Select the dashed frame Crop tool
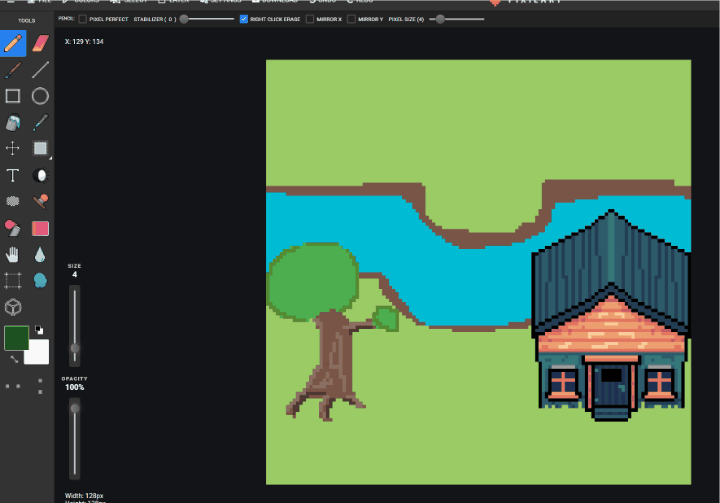Viewport: 720px width, 503px height. click(13, 281)
